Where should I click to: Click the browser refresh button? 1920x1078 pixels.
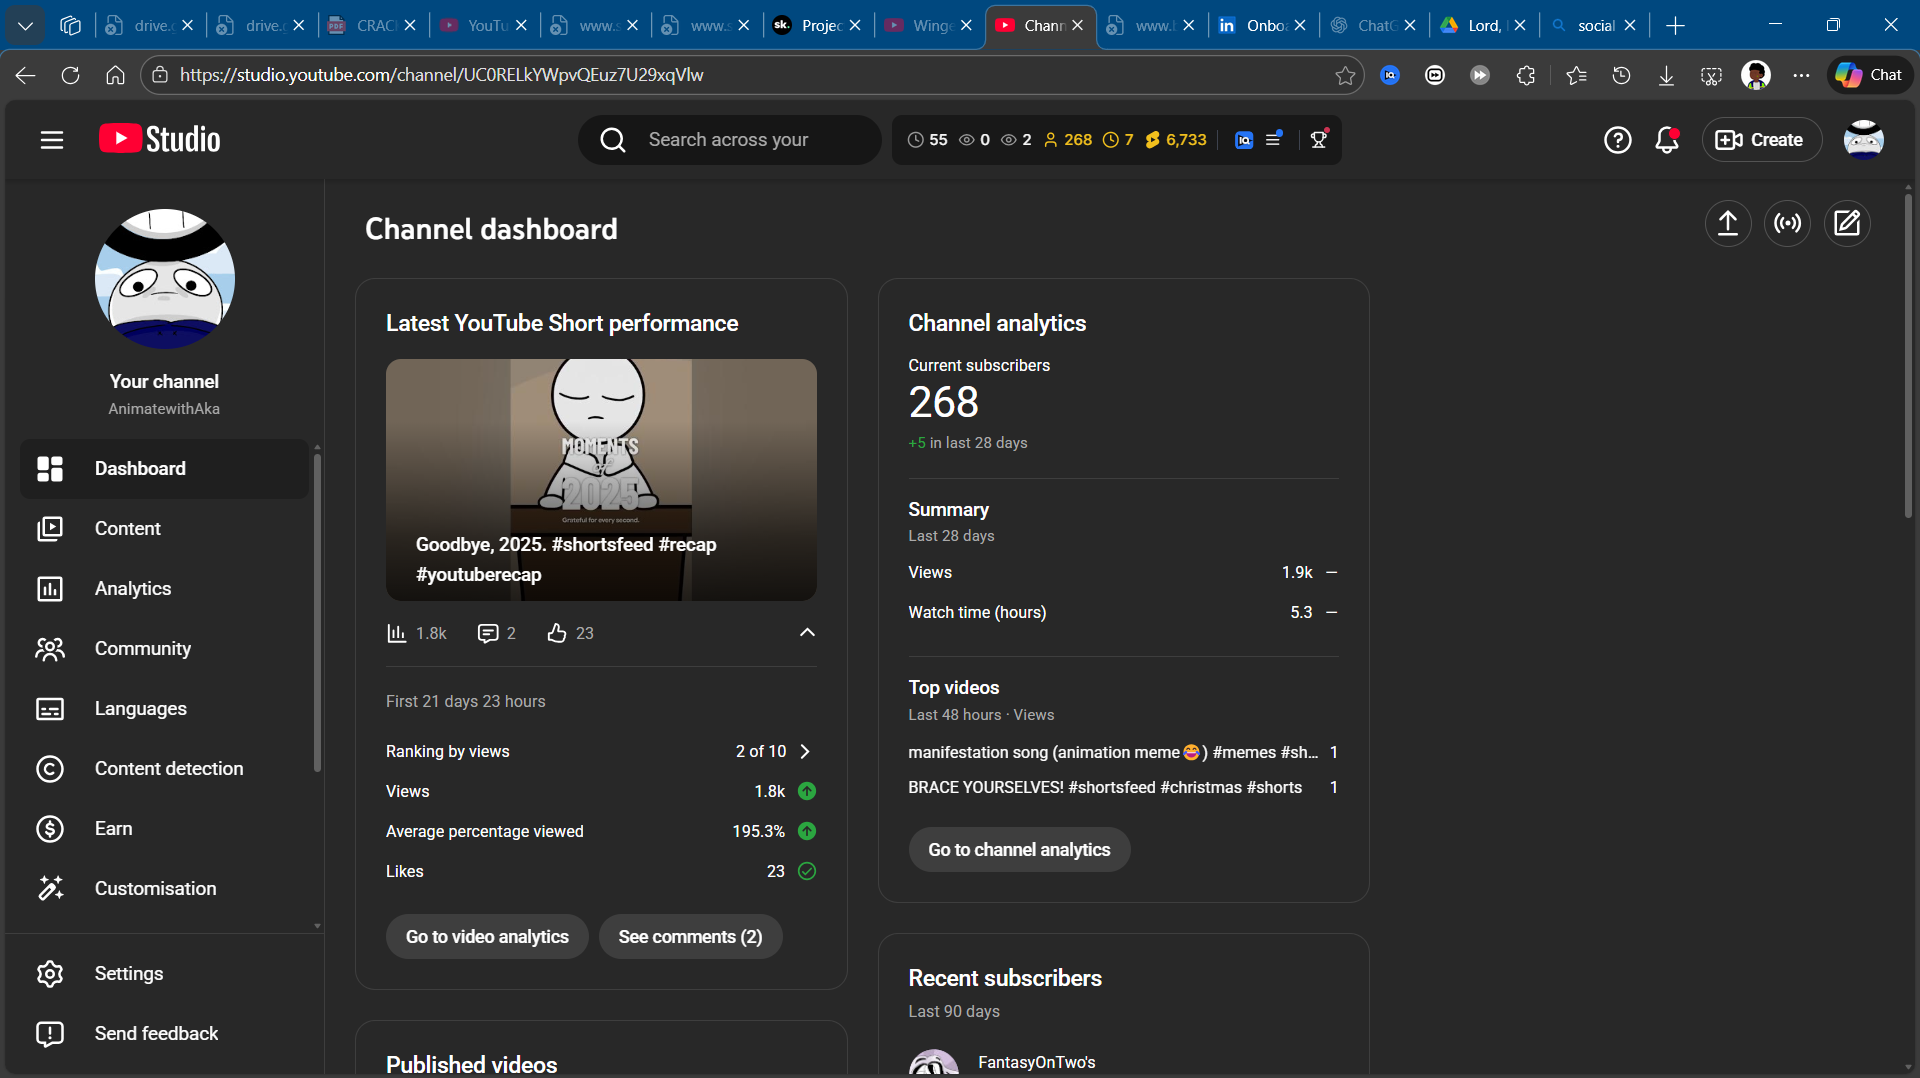(70, 75)
